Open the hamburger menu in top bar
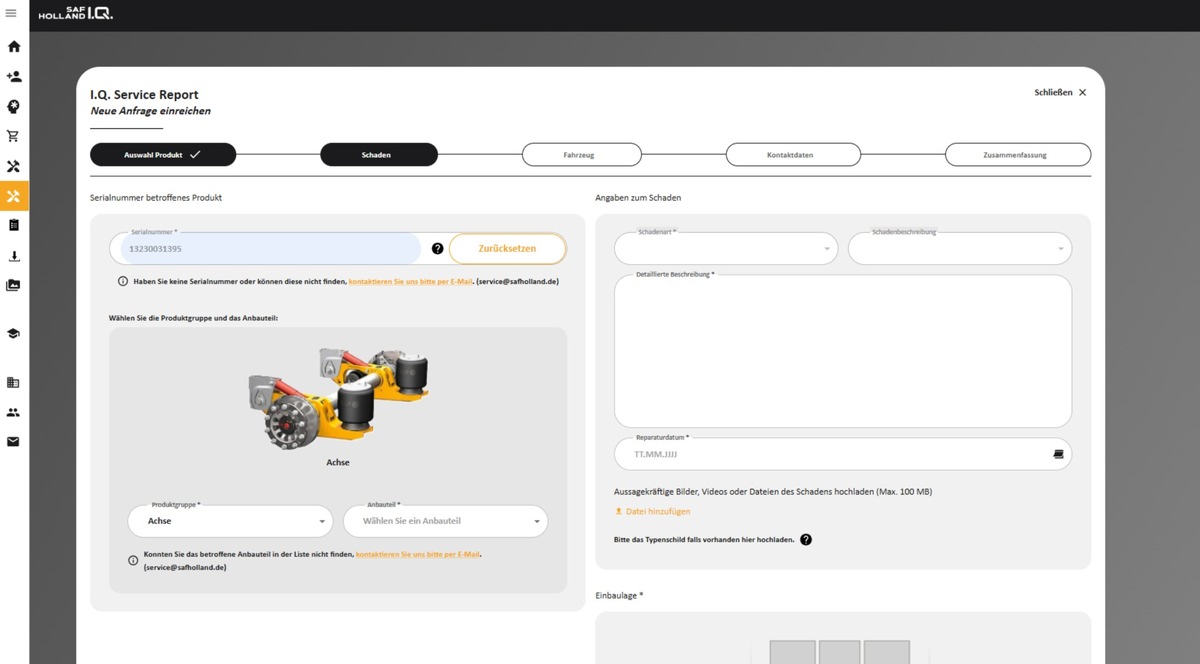1200x664 pixels. click(12, 13)
